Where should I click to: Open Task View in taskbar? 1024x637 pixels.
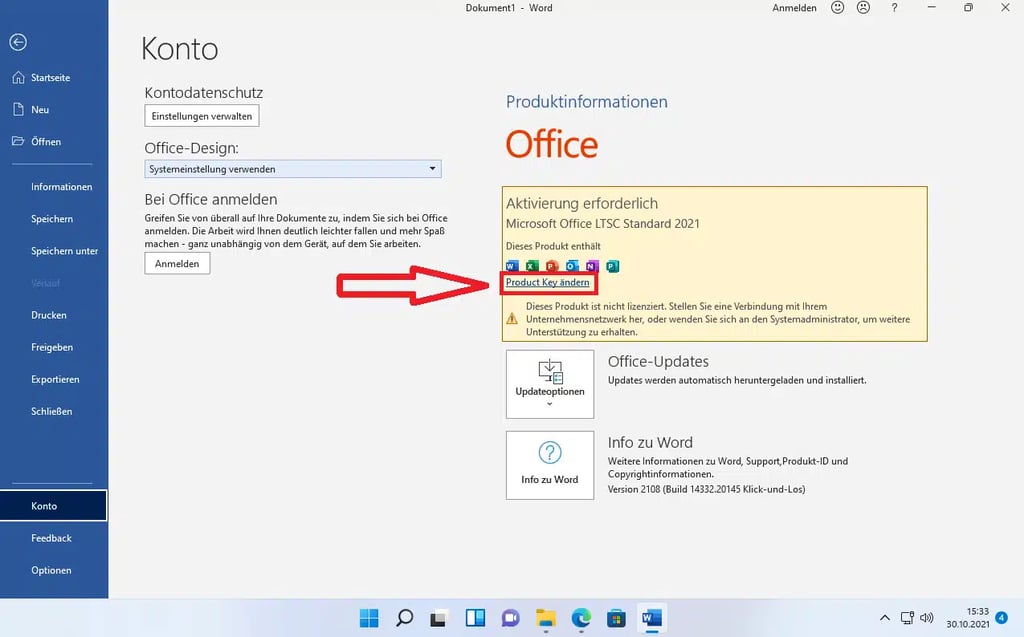point(439,617)
